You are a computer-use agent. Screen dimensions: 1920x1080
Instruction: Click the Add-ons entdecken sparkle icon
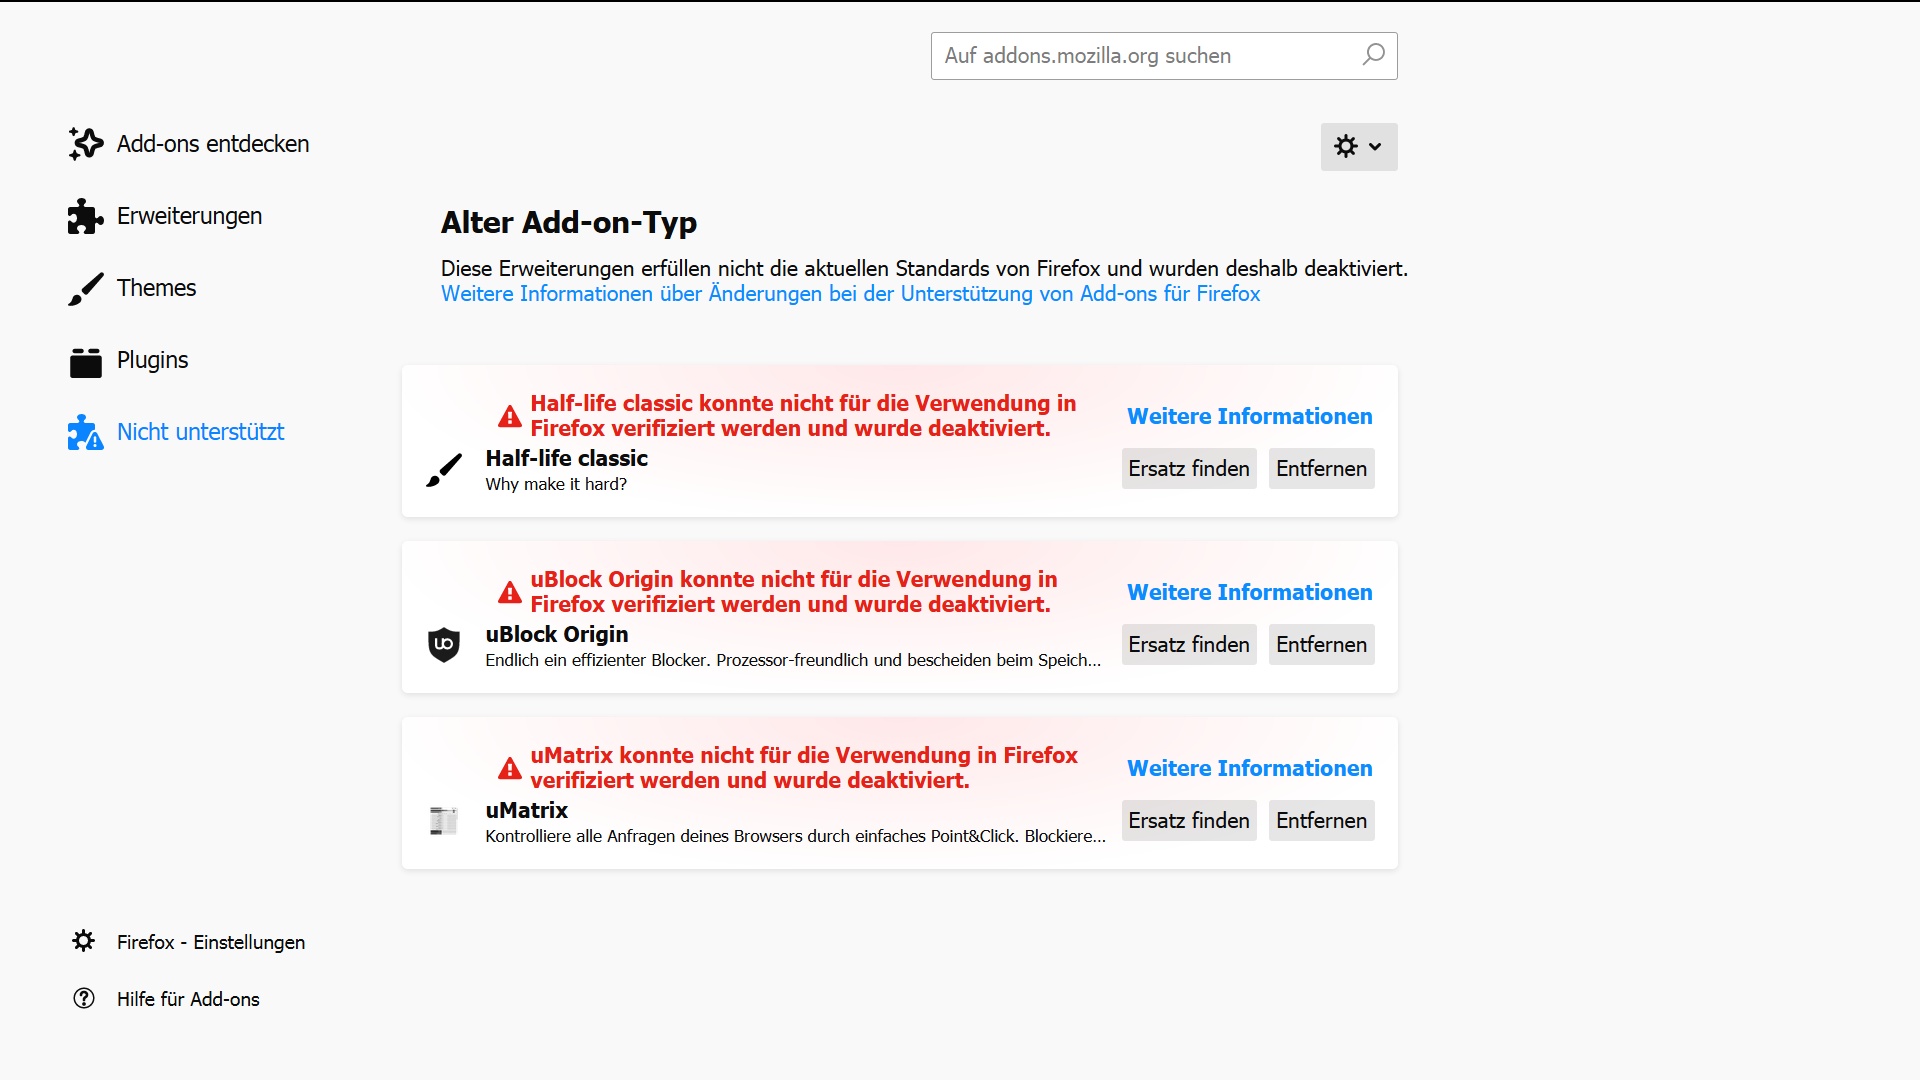click(x=86, y=144)
